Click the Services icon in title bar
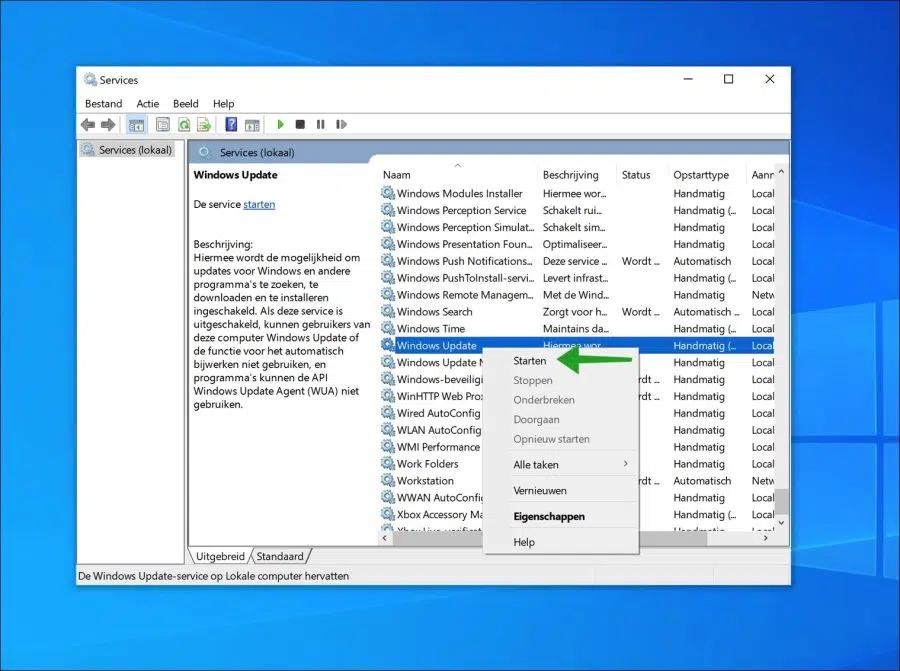900x671 pixels. click(90, 79)
